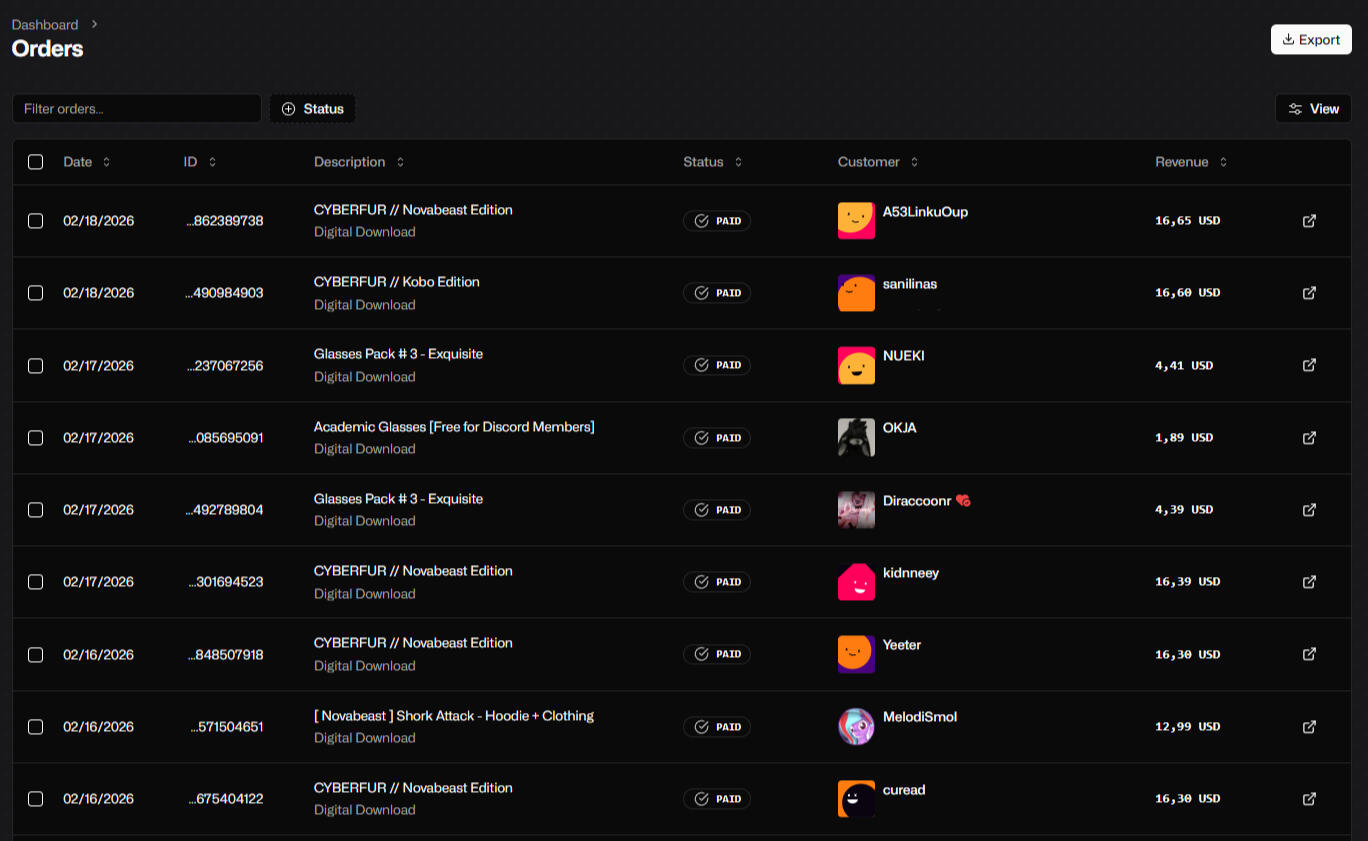Viewport: 1368px width, 841px height.
Task: Select the checkbox for order ending 492789804
Action: tap(36, 510)
